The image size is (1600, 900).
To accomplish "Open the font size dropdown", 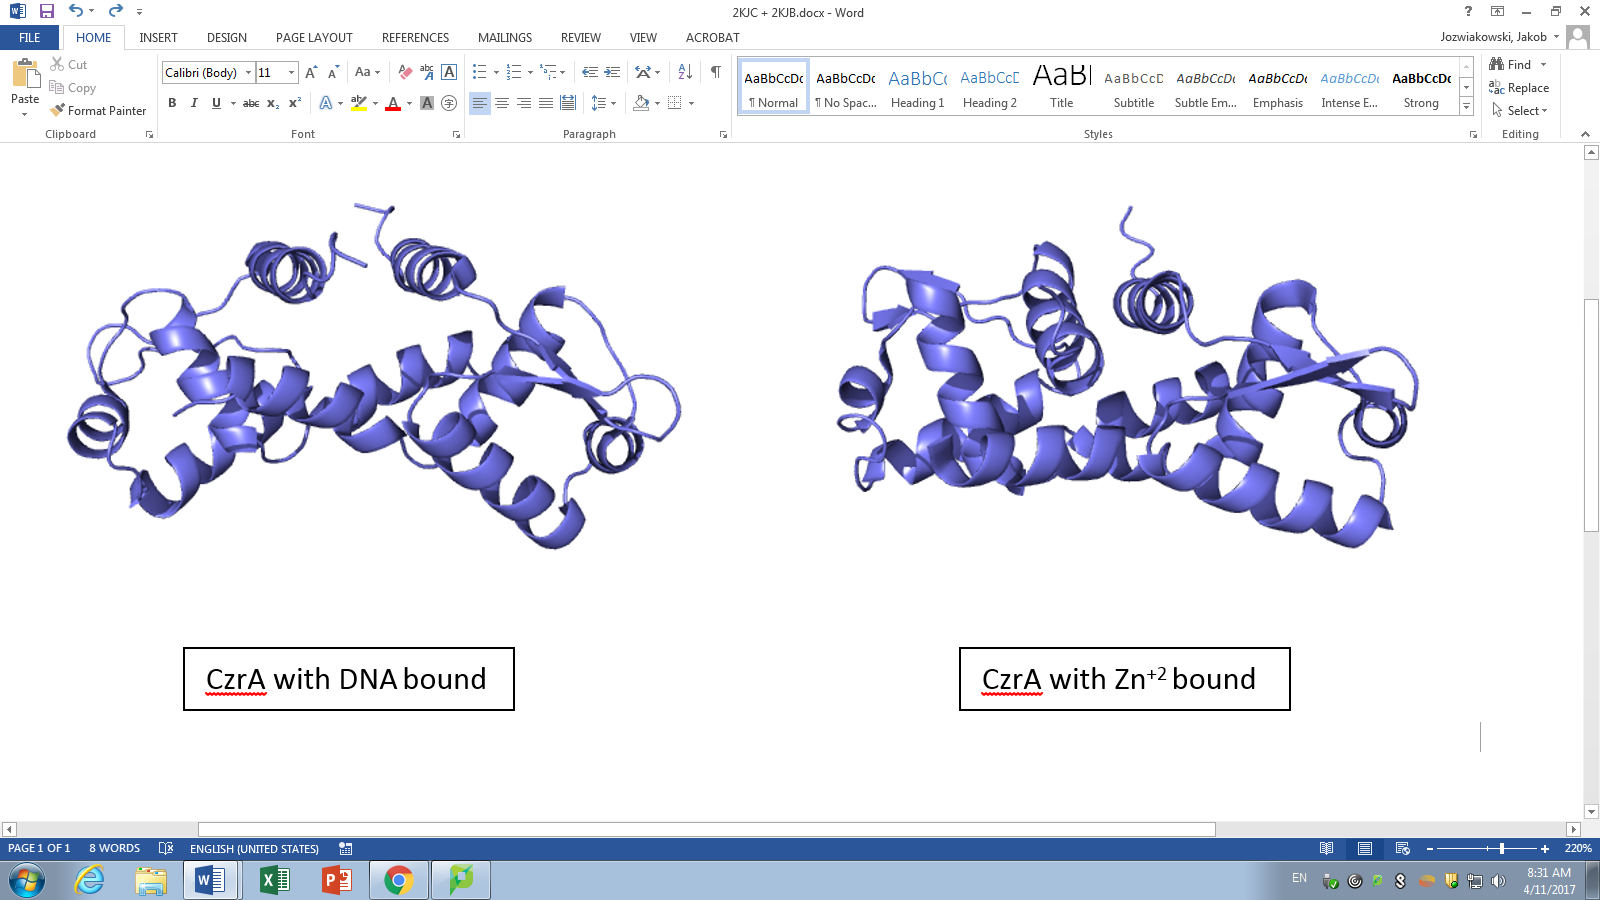I will pyautogui.click(x=291, y=72).
